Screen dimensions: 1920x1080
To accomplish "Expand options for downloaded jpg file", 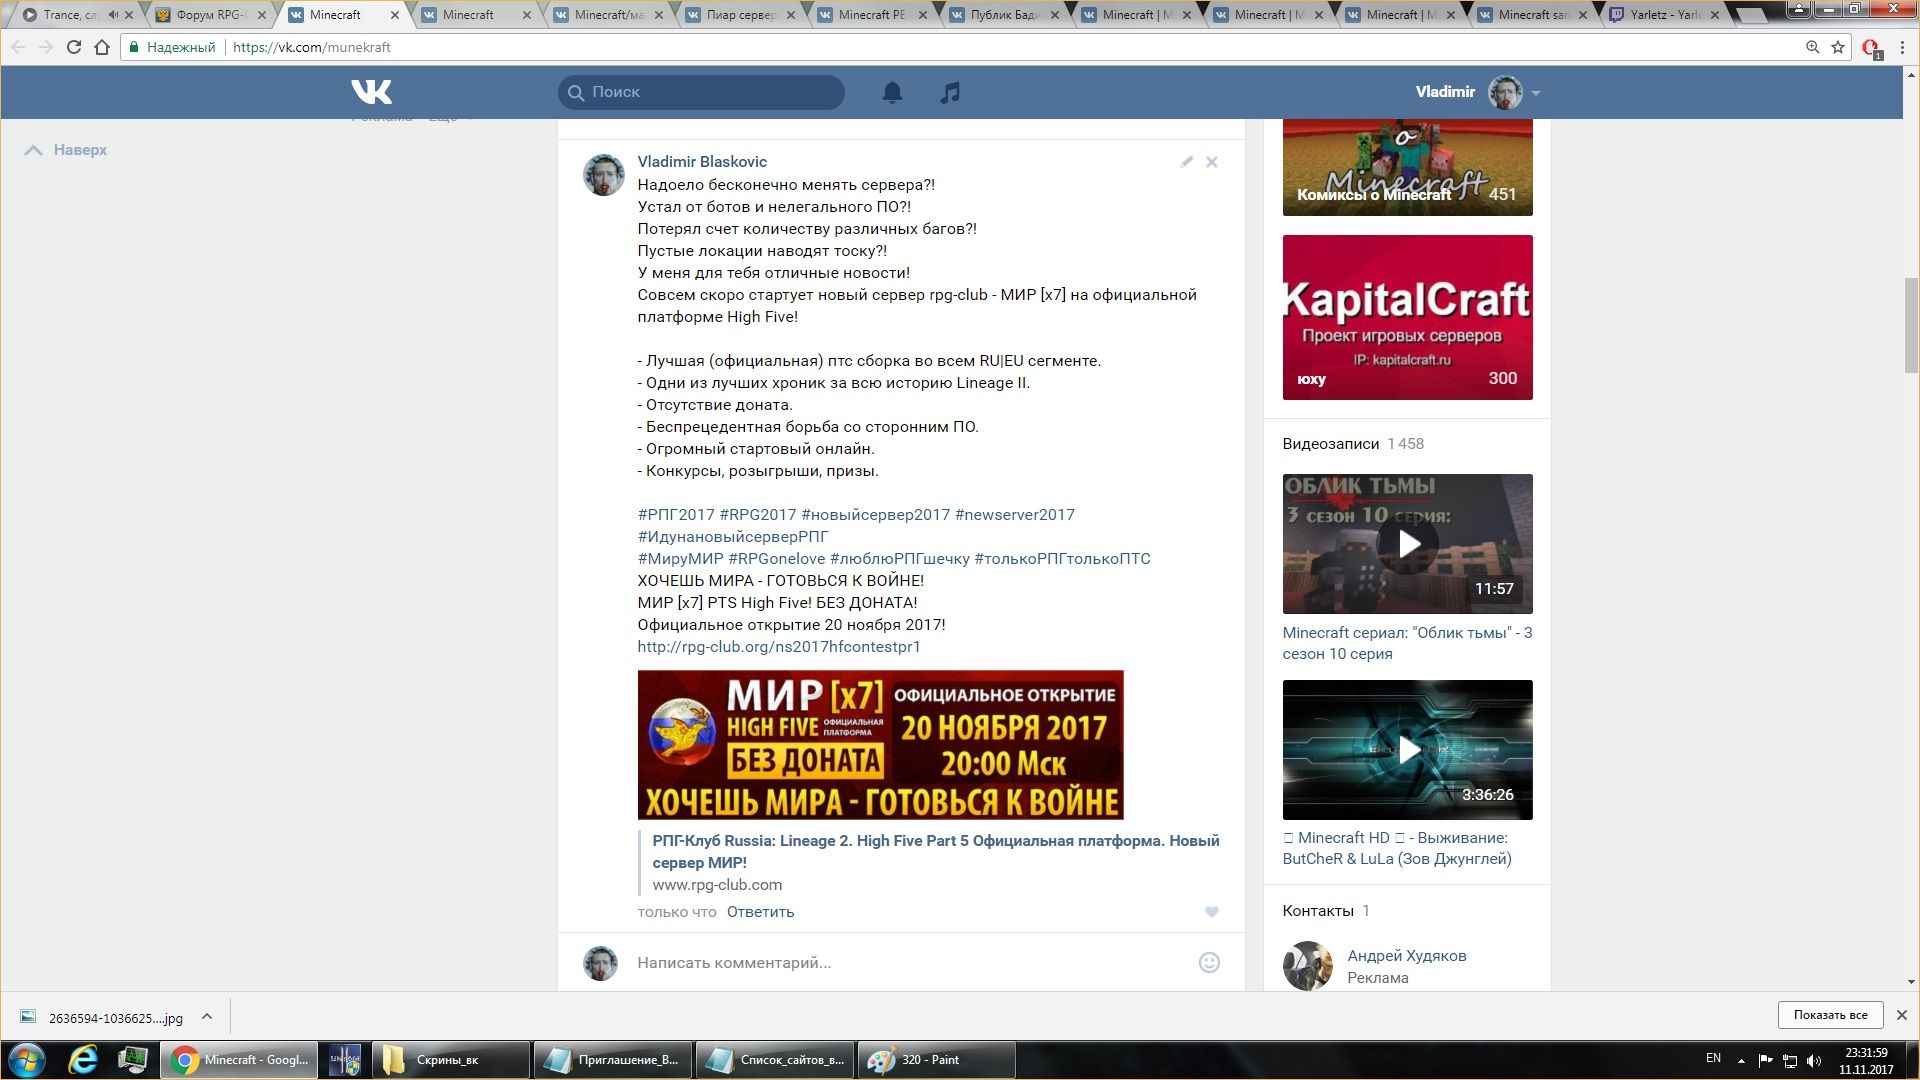I will [207, 1016].
